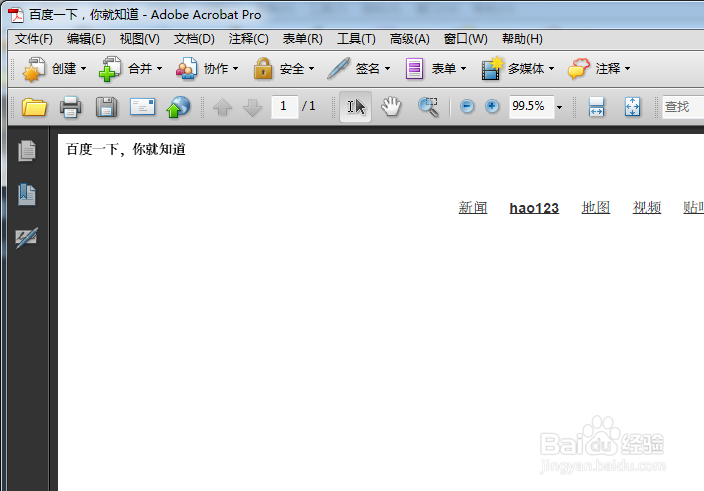Fit page width scrolling icon

596,107
